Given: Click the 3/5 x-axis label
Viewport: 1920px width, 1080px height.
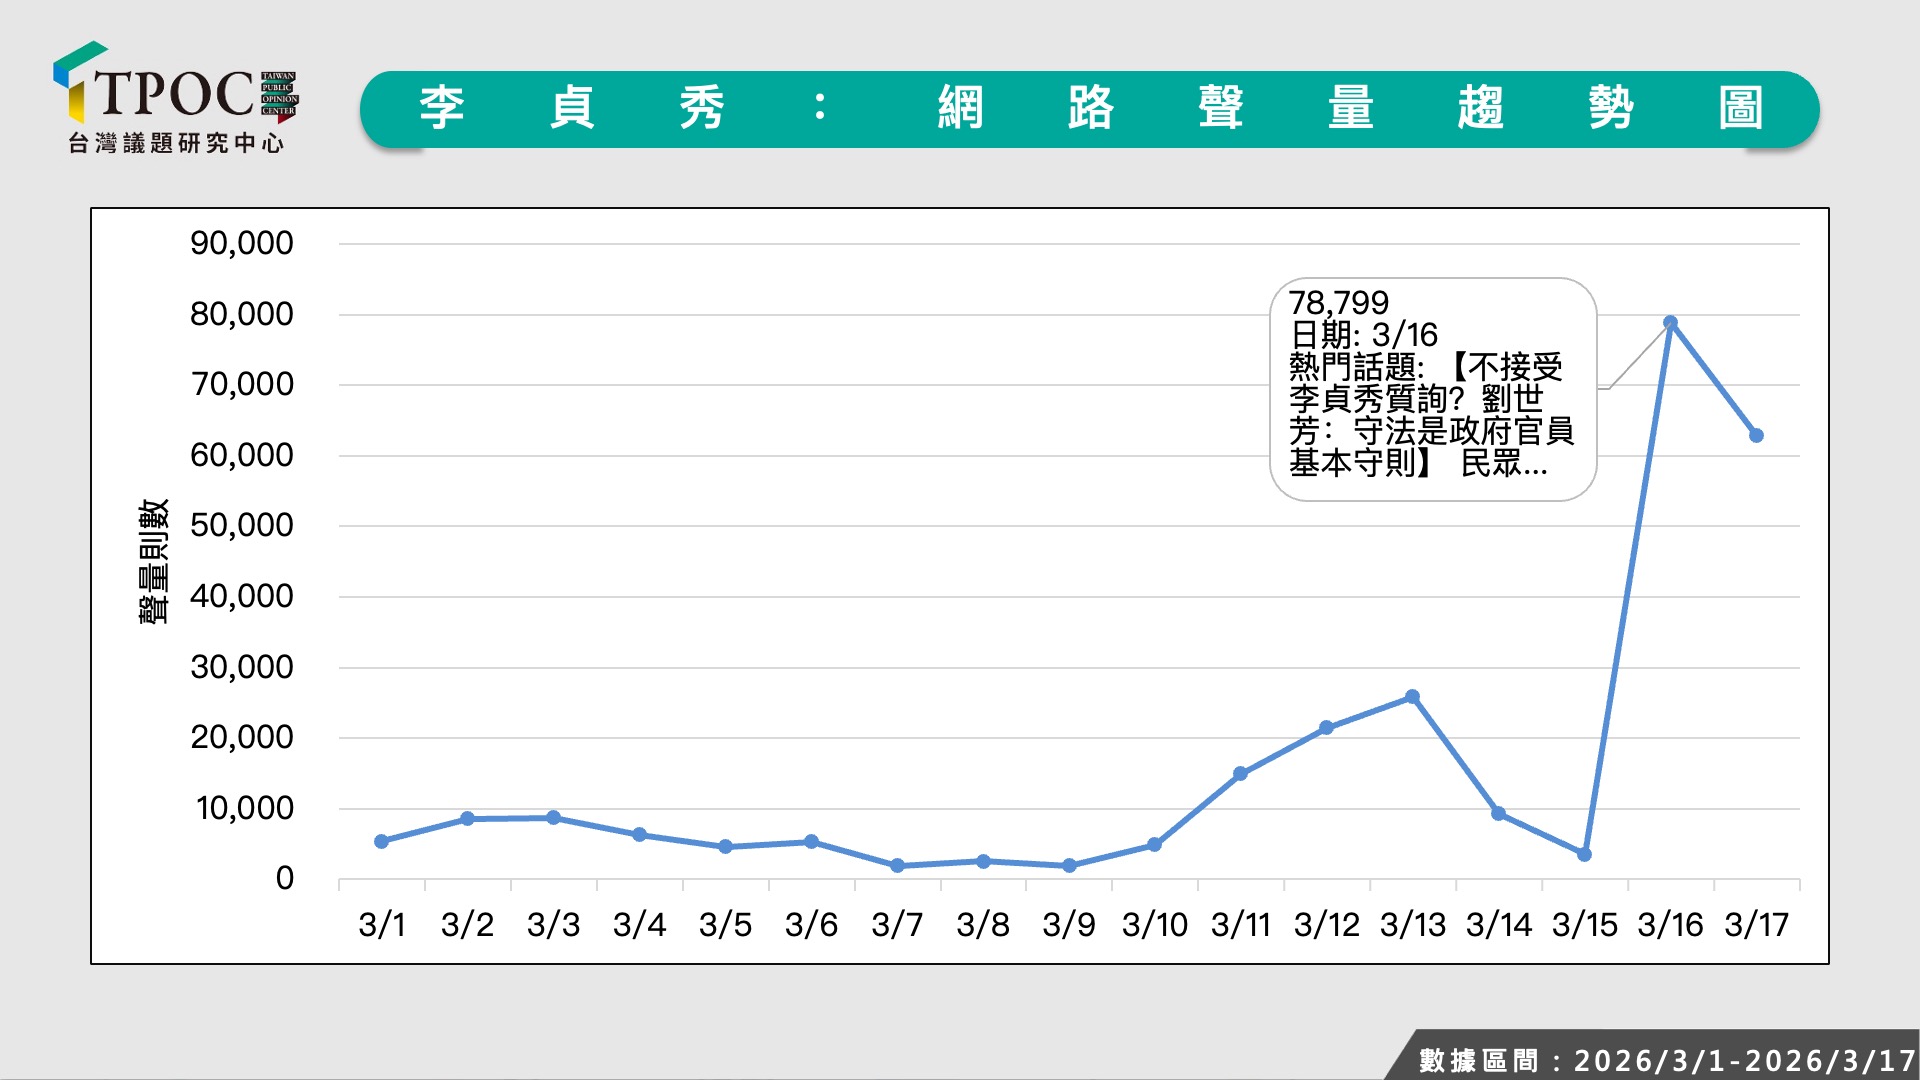Looking at the screenshot, I should (725, 925).
